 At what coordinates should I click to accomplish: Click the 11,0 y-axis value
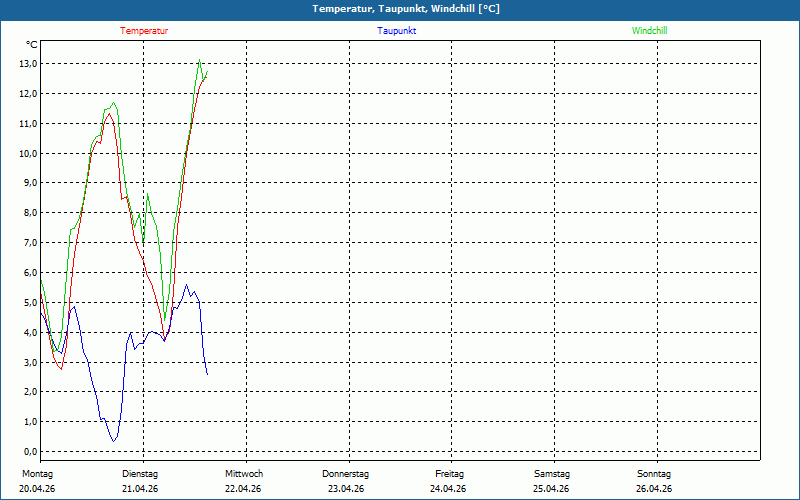[28, 123]
